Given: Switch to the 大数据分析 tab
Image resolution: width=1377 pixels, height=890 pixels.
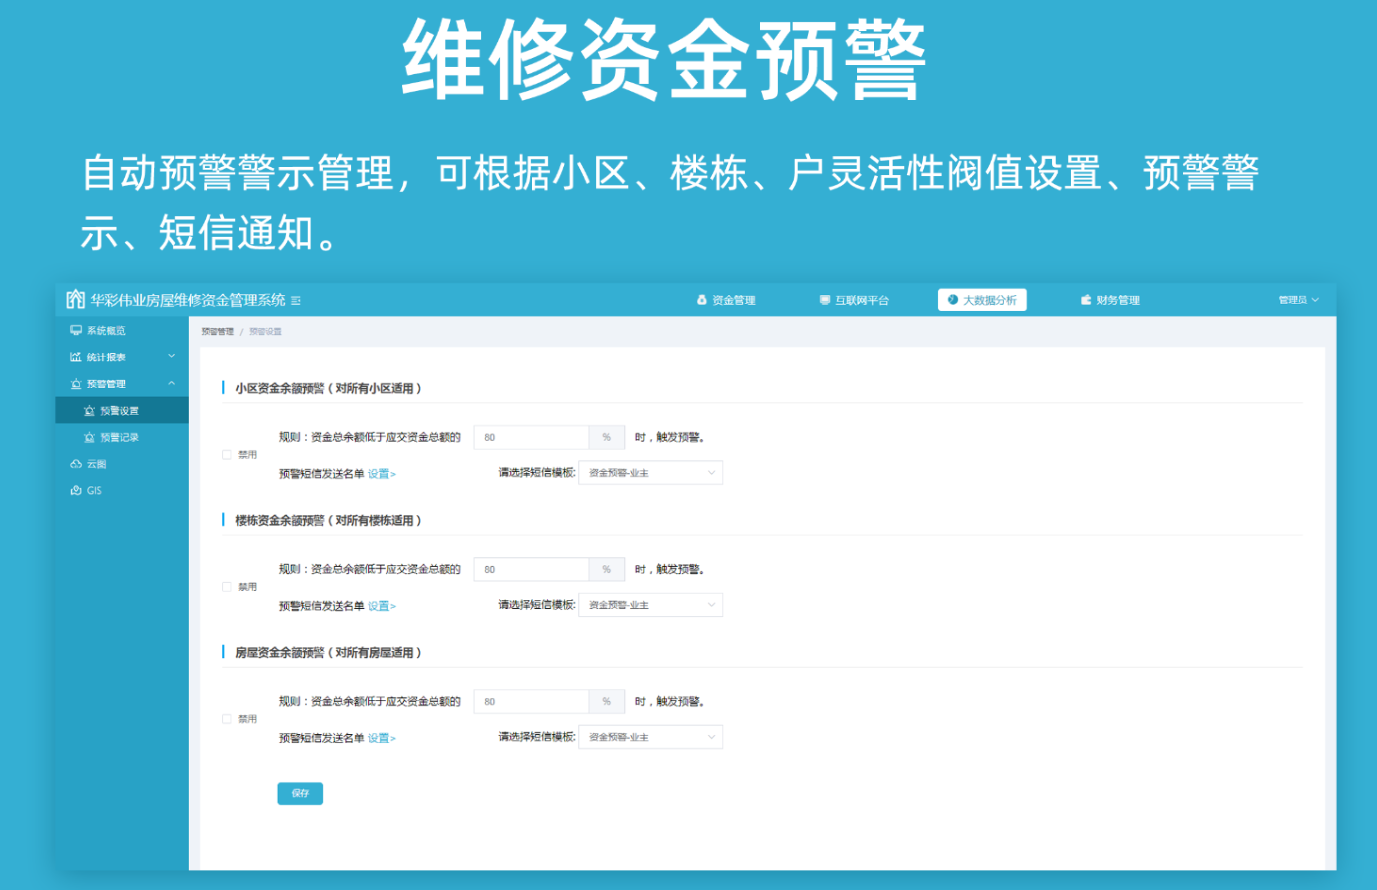Looking at the screenshot, I should (982, 300).
